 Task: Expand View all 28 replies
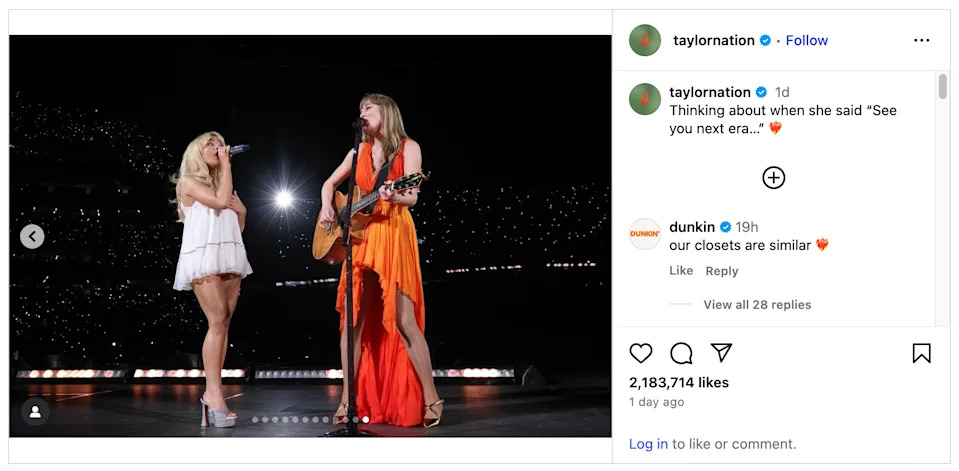(x=757, y=305)
